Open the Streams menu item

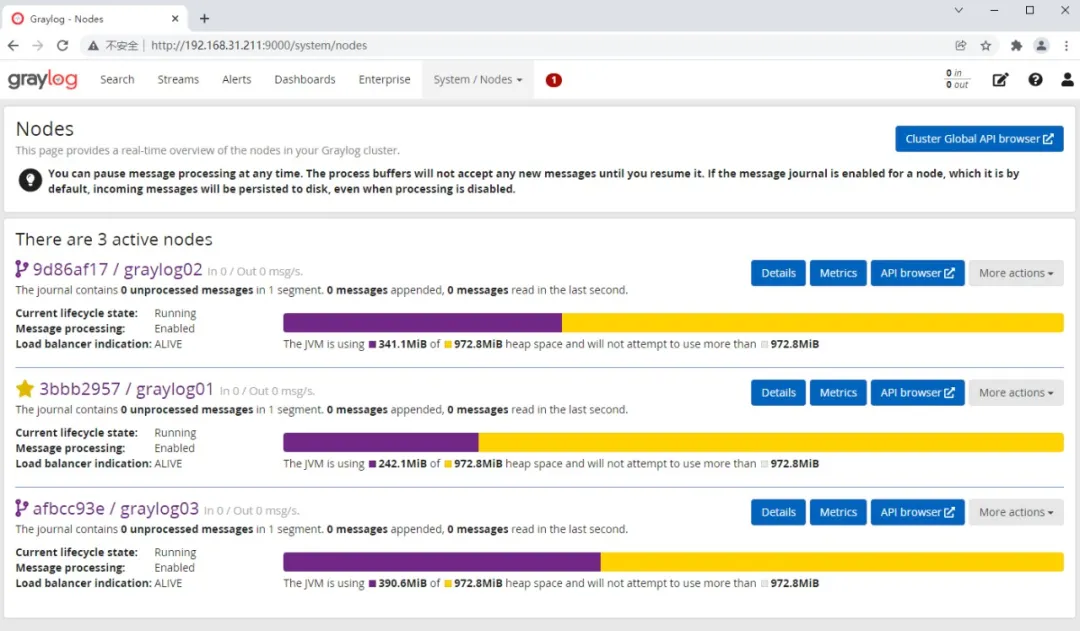tap(178, 80)
